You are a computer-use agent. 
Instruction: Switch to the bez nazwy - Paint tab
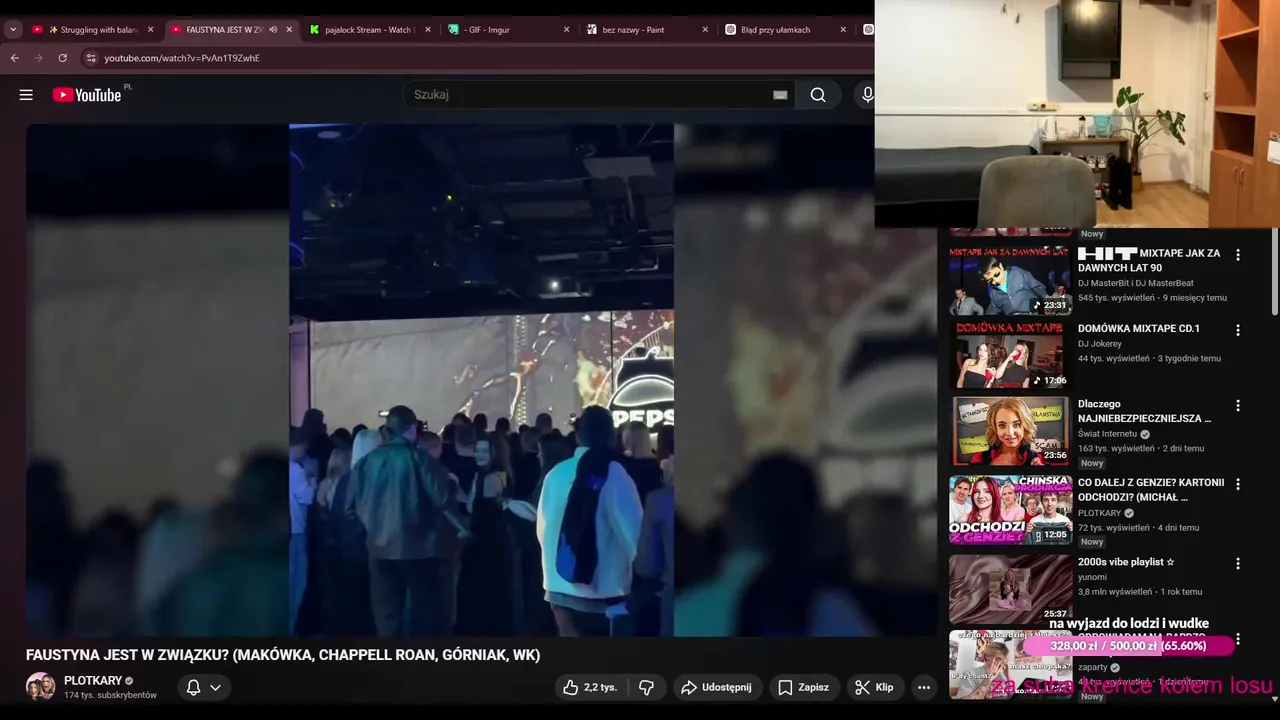tap(645, 30)
